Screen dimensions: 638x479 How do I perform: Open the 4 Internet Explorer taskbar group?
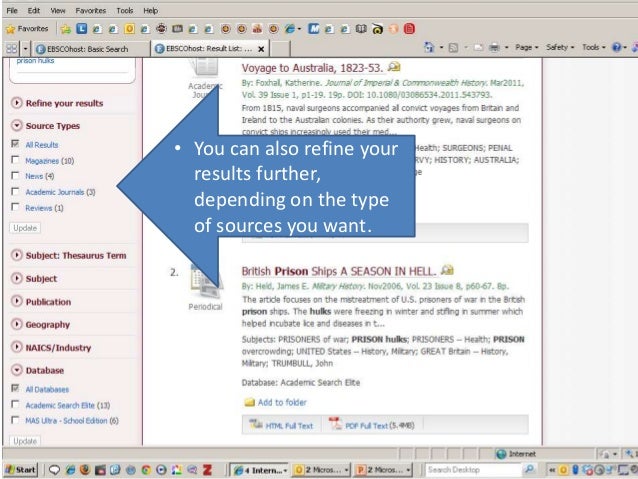coord(260,470)
